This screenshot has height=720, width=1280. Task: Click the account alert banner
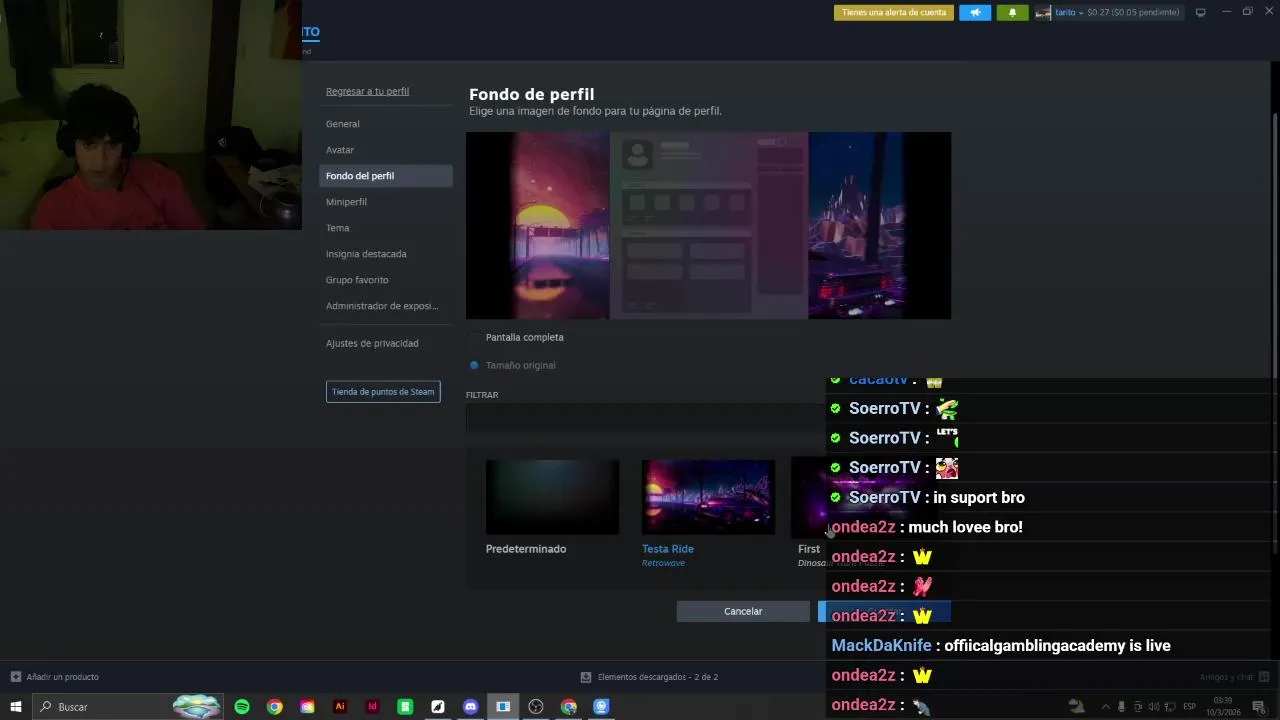coord(894,12)
